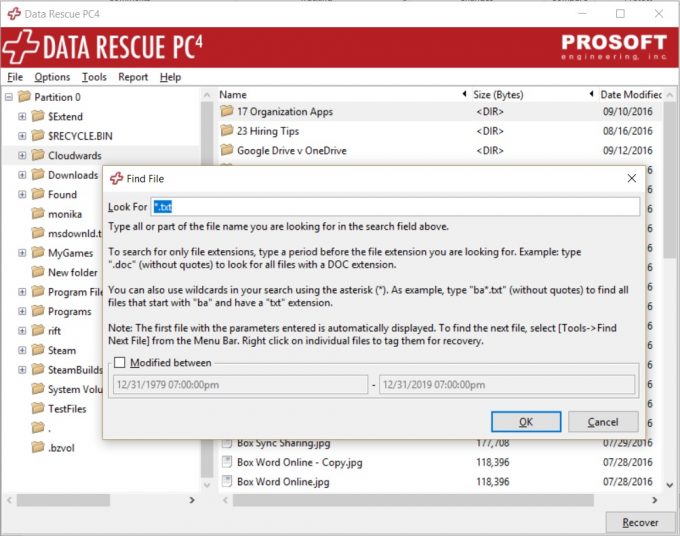Close the Find File dialog

pos(632,178)
